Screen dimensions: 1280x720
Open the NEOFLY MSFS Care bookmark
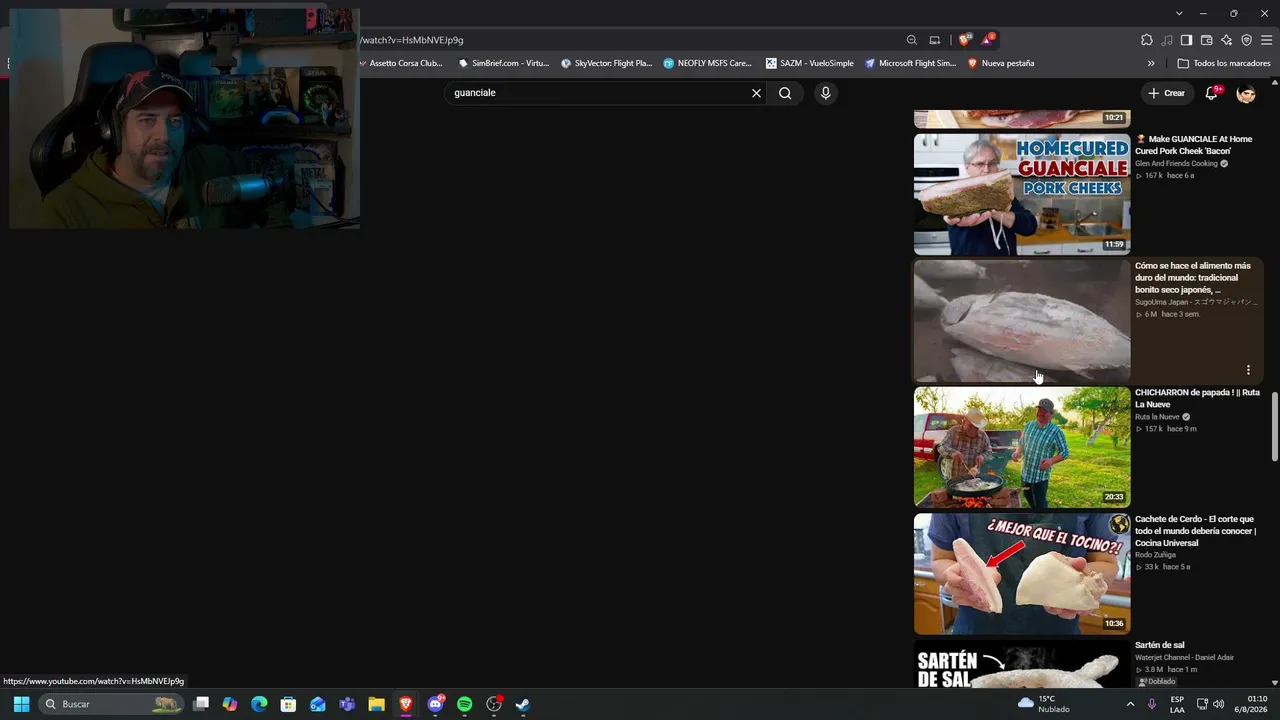click(708, 63)
